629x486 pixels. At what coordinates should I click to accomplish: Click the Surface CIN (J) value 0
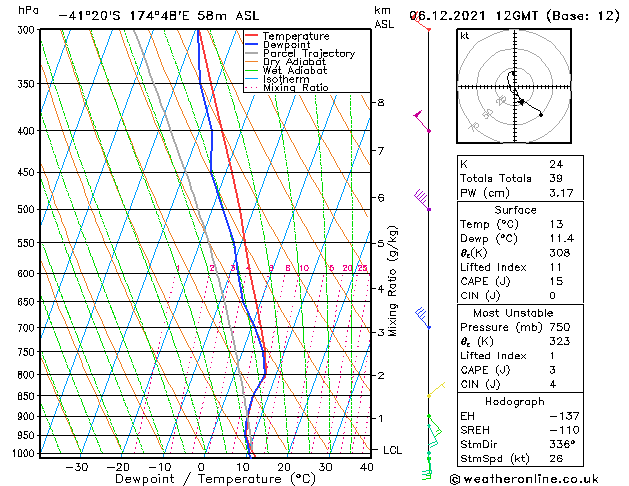pos(552,296)
